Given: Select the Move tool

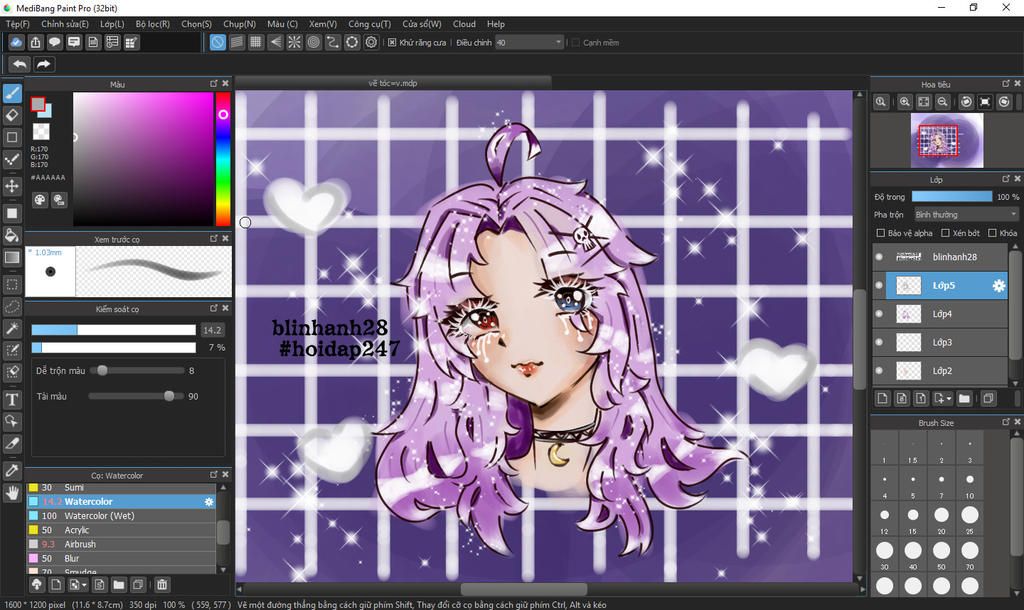Looking at the screenshot, I should click(12, 186).
